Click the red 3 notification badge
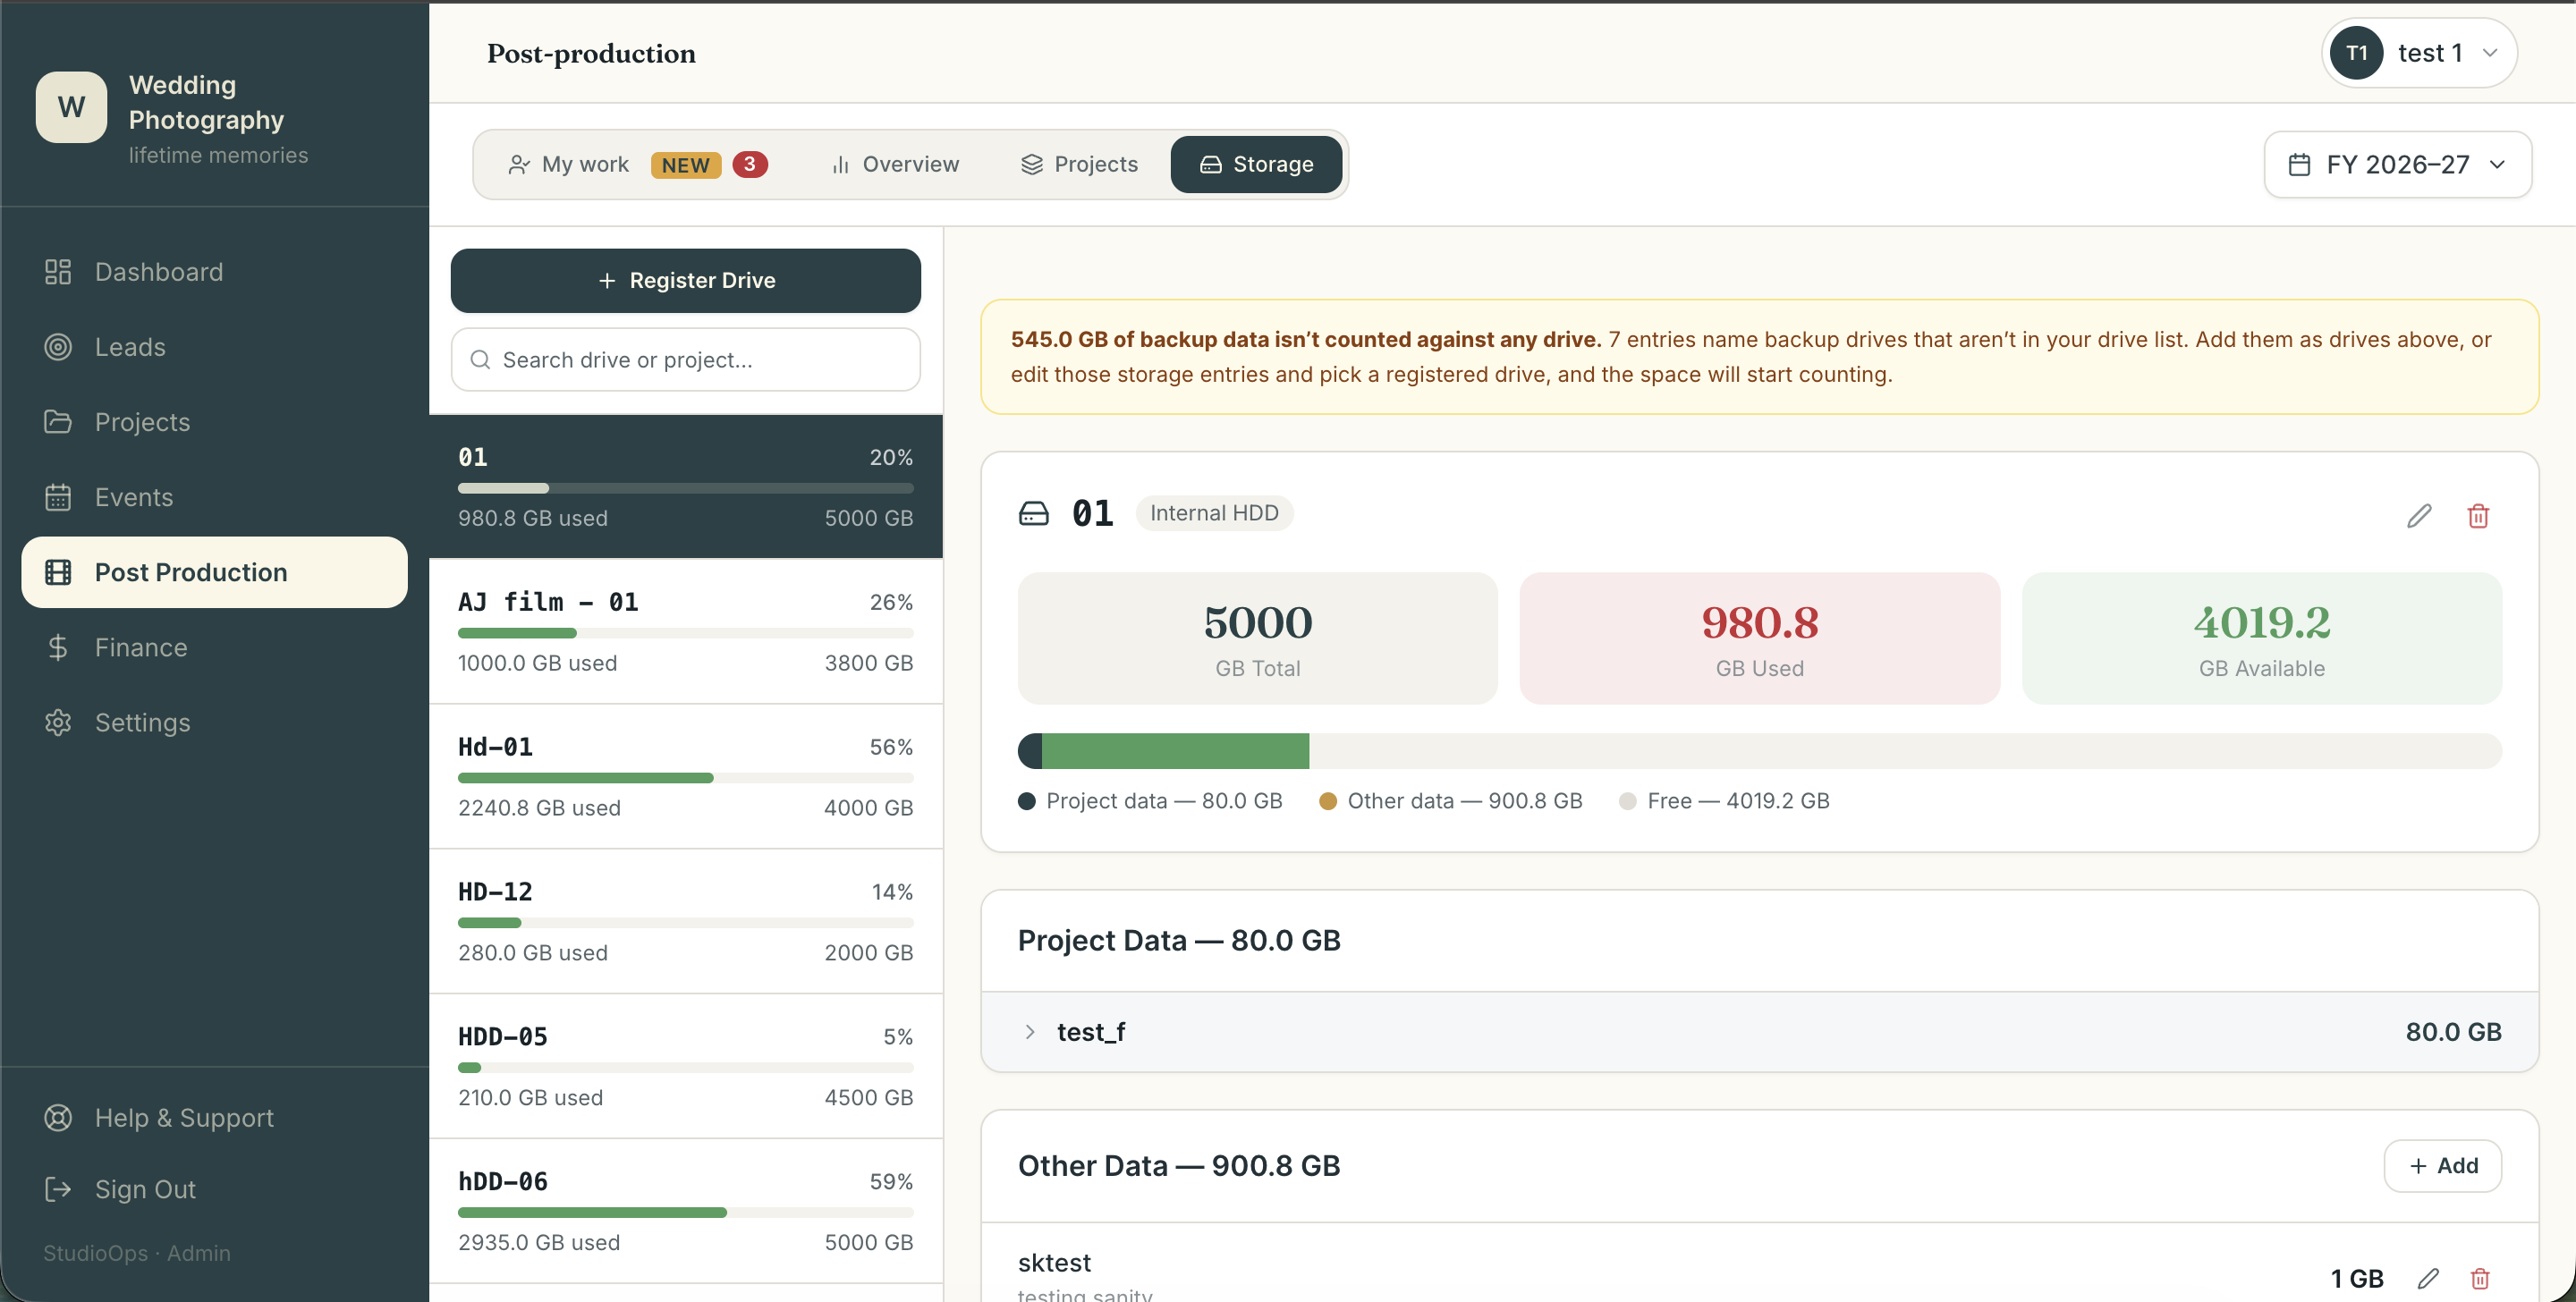 point(749,164)
